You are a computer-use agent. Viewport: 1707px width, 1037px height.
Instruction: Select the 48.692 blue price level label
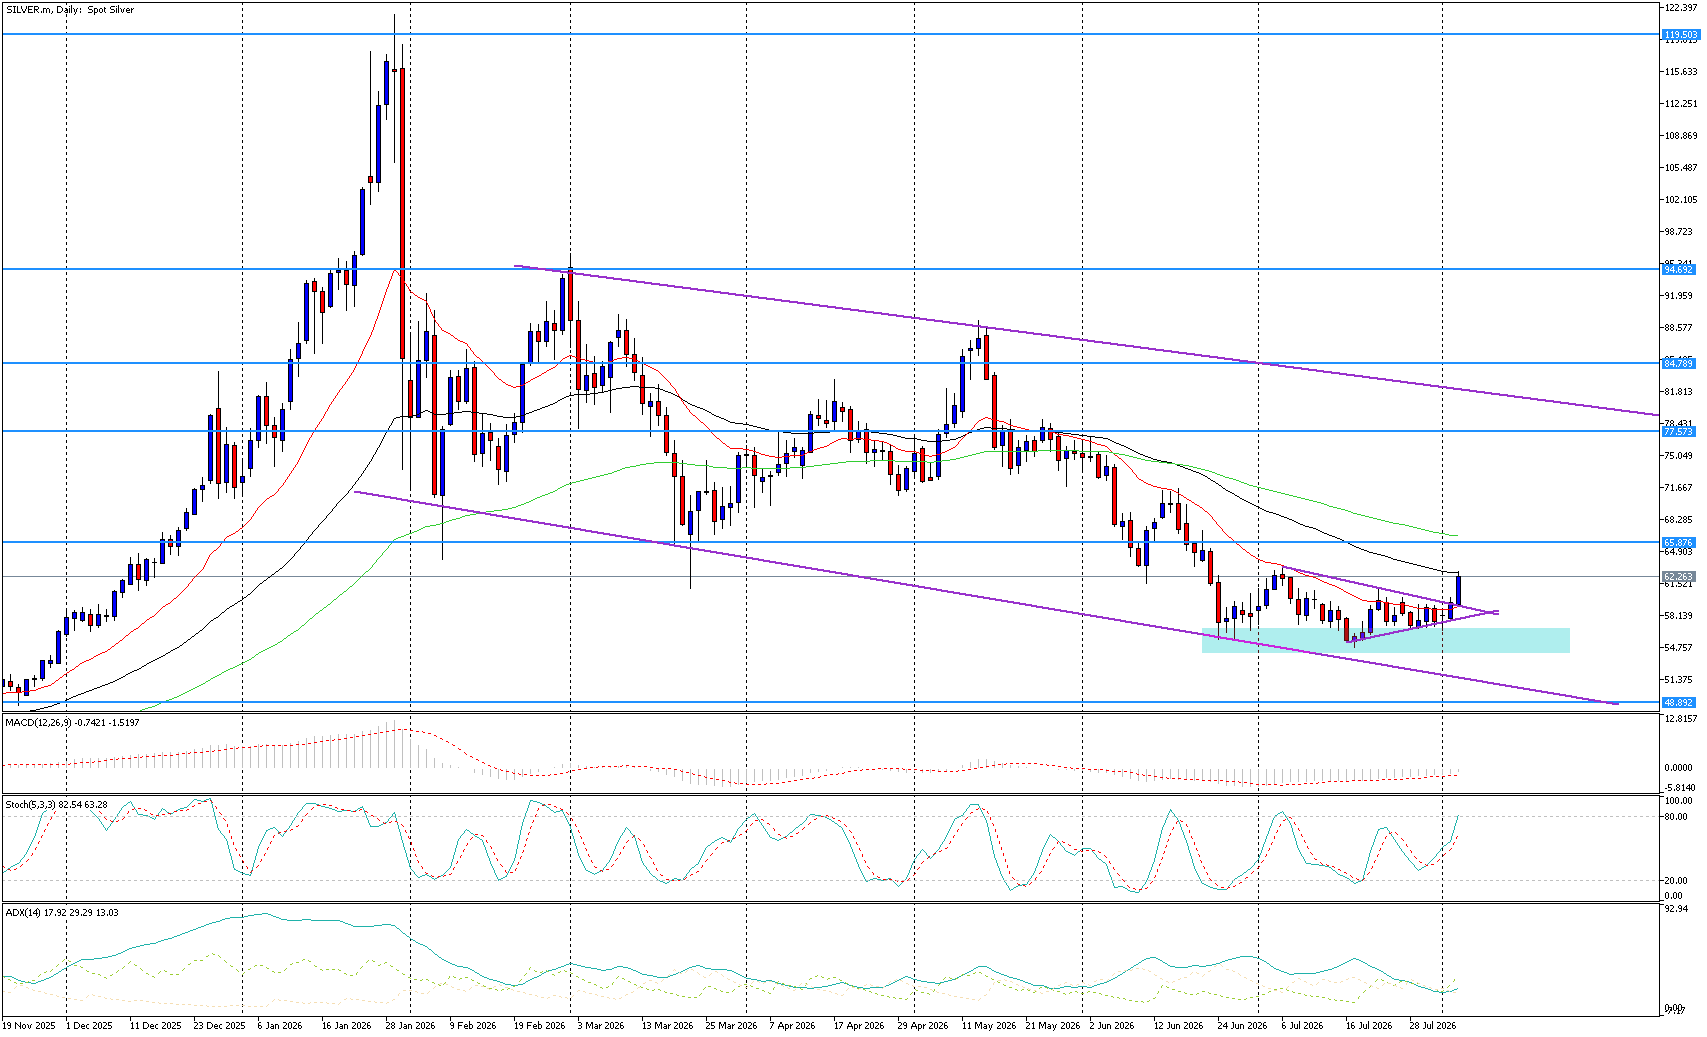pos(1679,702)
